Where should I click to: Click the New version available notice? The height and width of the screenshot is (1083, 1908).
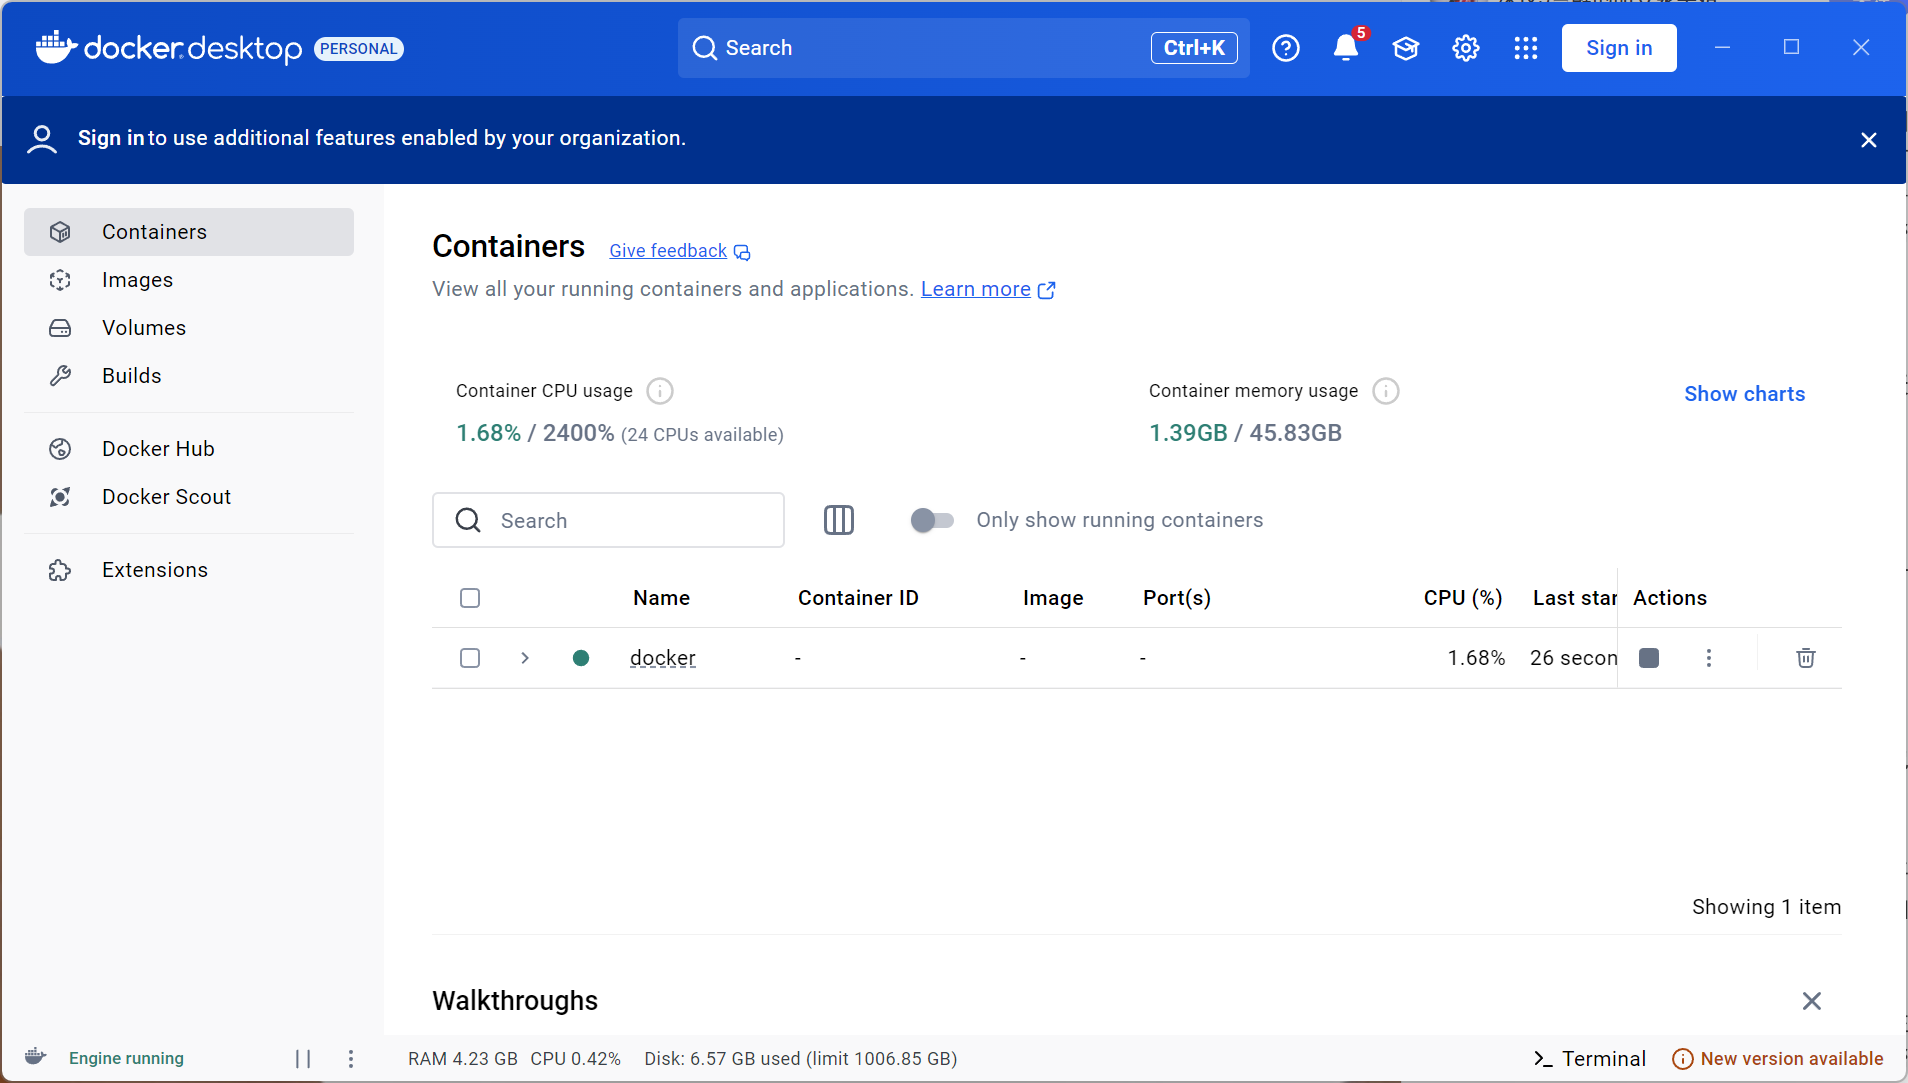[x=1778, y=1059]
